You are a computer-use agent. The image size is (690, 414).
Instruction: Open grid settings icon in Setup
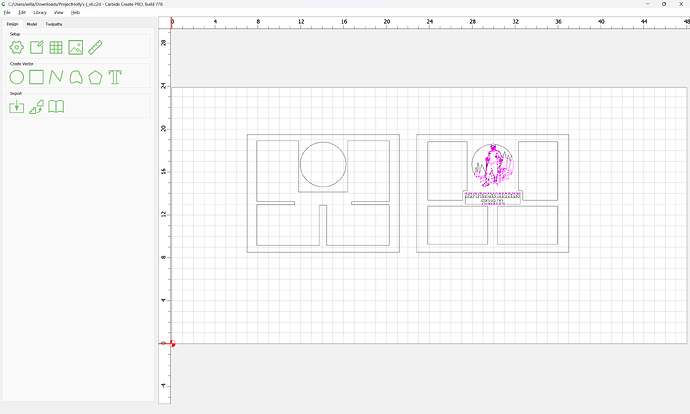coord(56,47)
